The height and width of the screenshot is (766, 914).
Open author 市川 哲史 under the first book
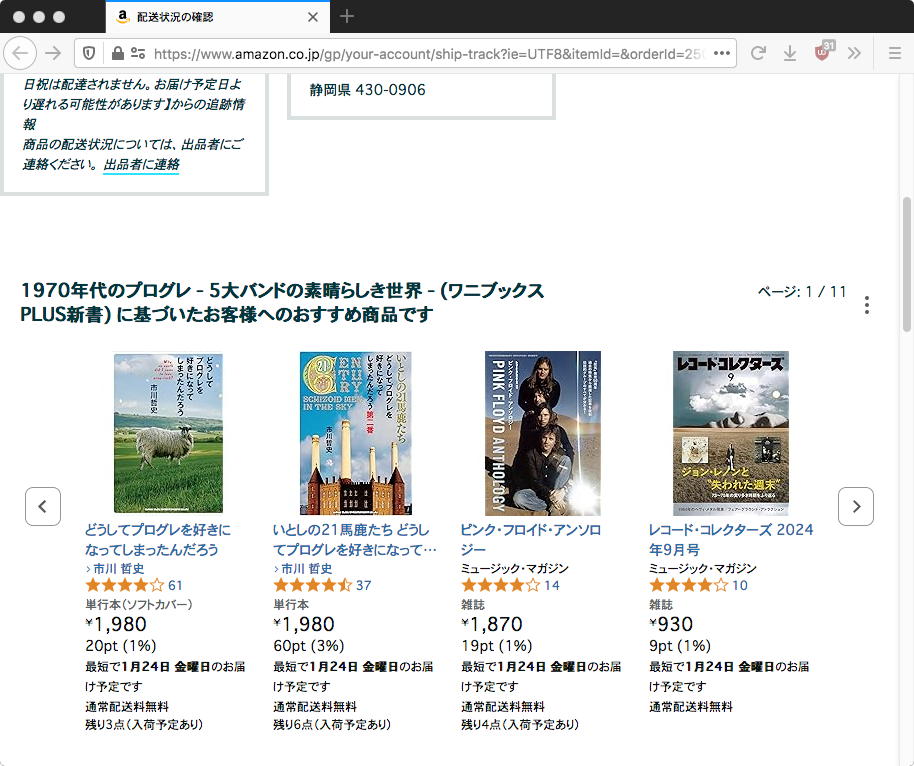click(118, 568)
